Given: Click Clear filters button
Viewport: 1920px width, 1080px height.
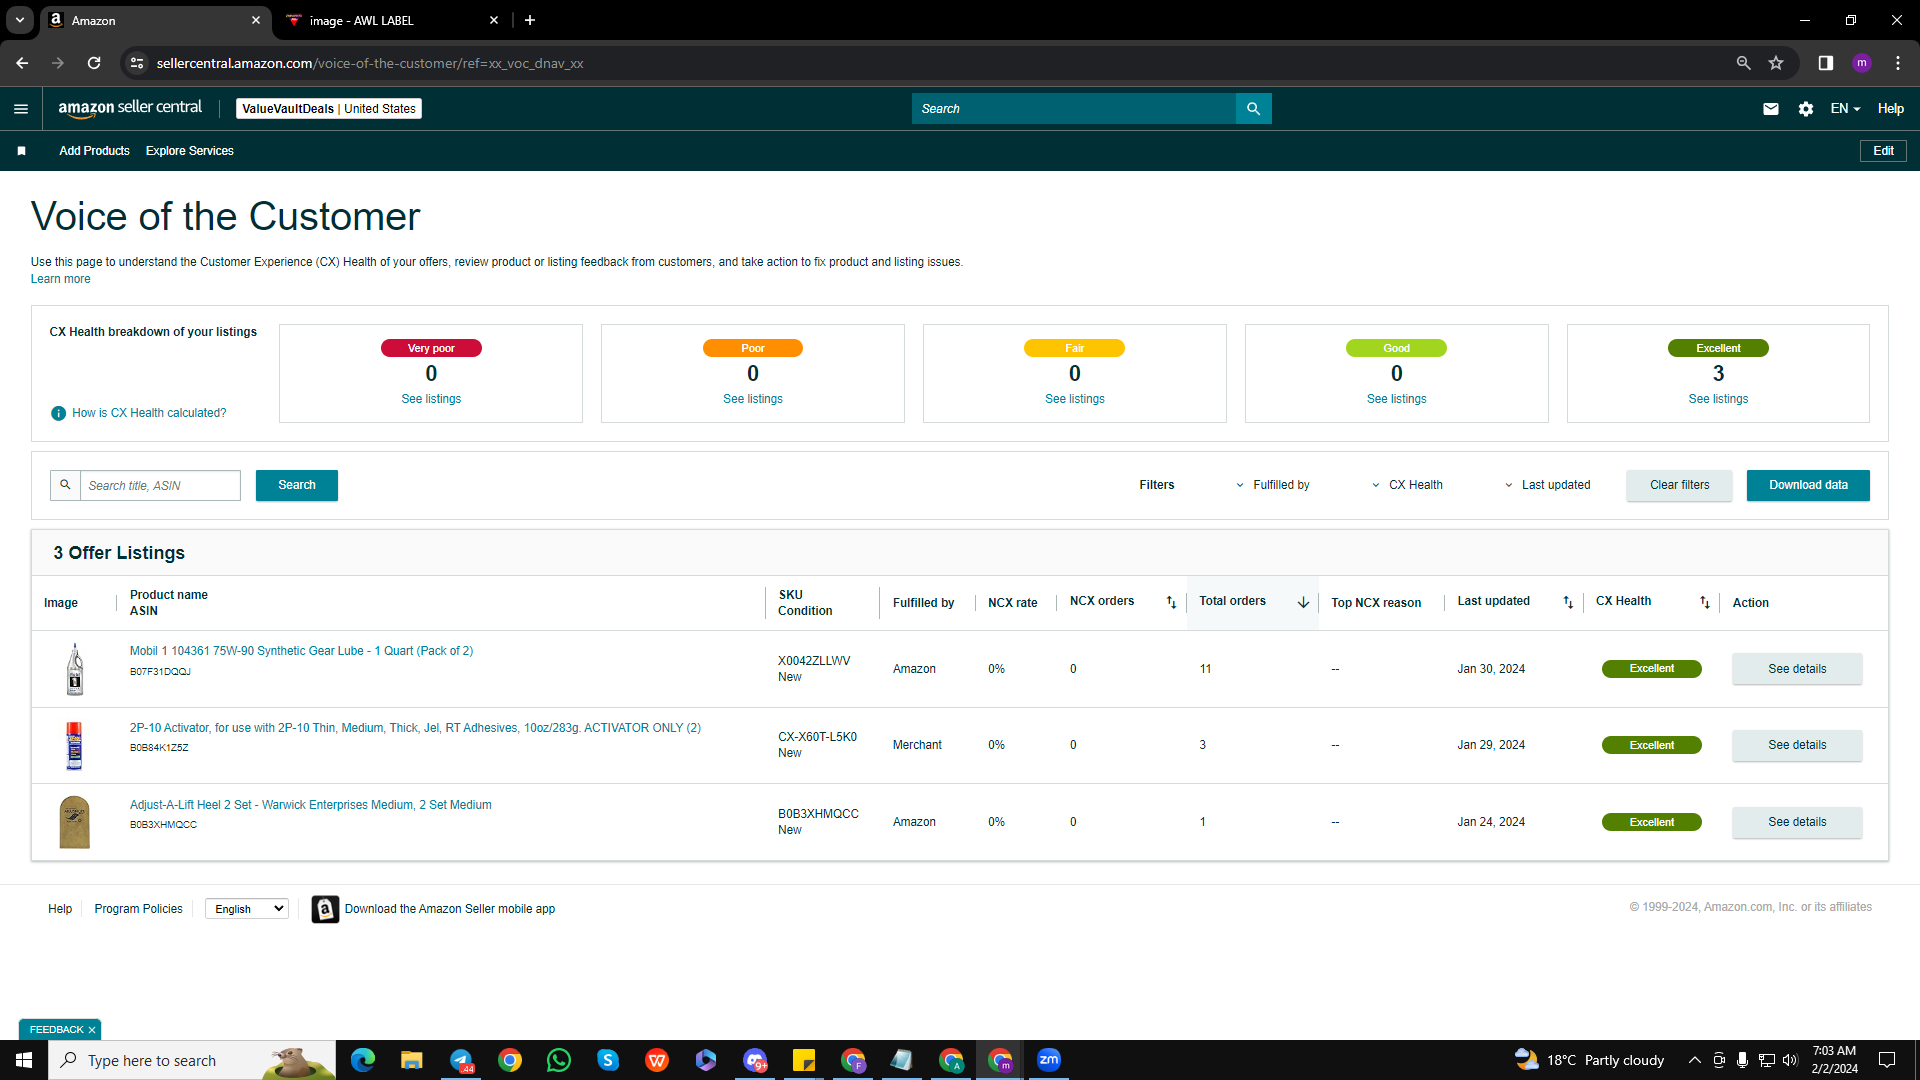Looking at the screenshot, I should pyautogui.click(x=1679, y=485).
